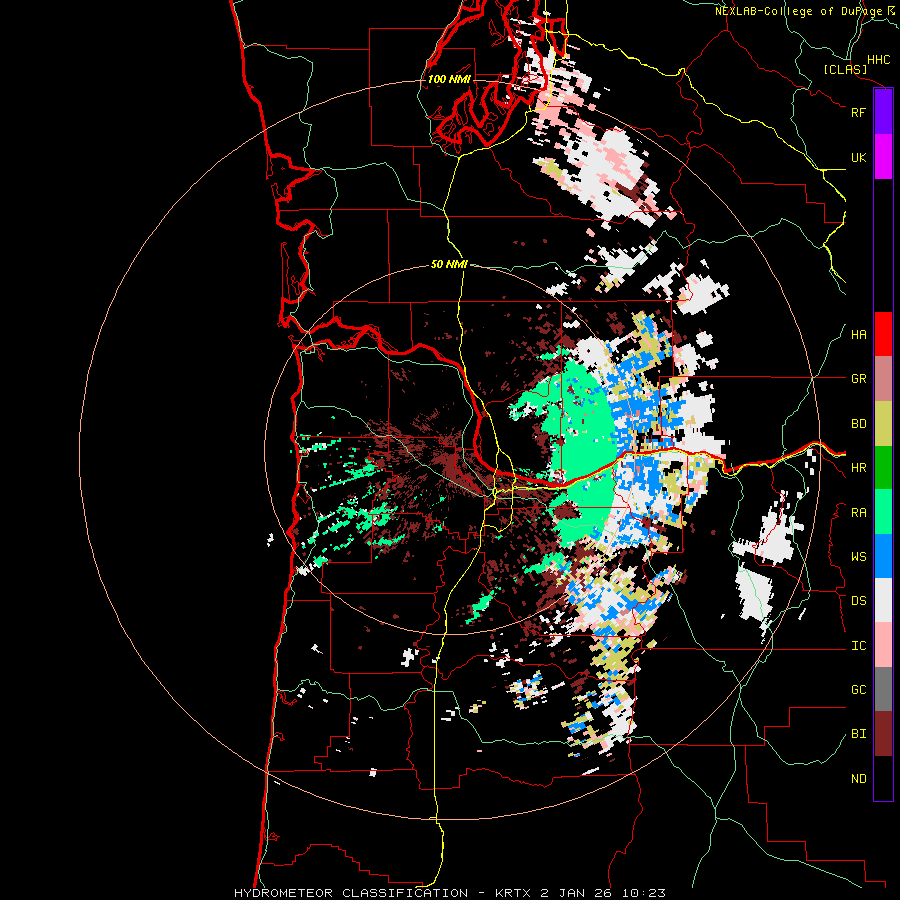Click the dark green HR swatch
This screenshot has width=900, height=900.
click(883, 468)
